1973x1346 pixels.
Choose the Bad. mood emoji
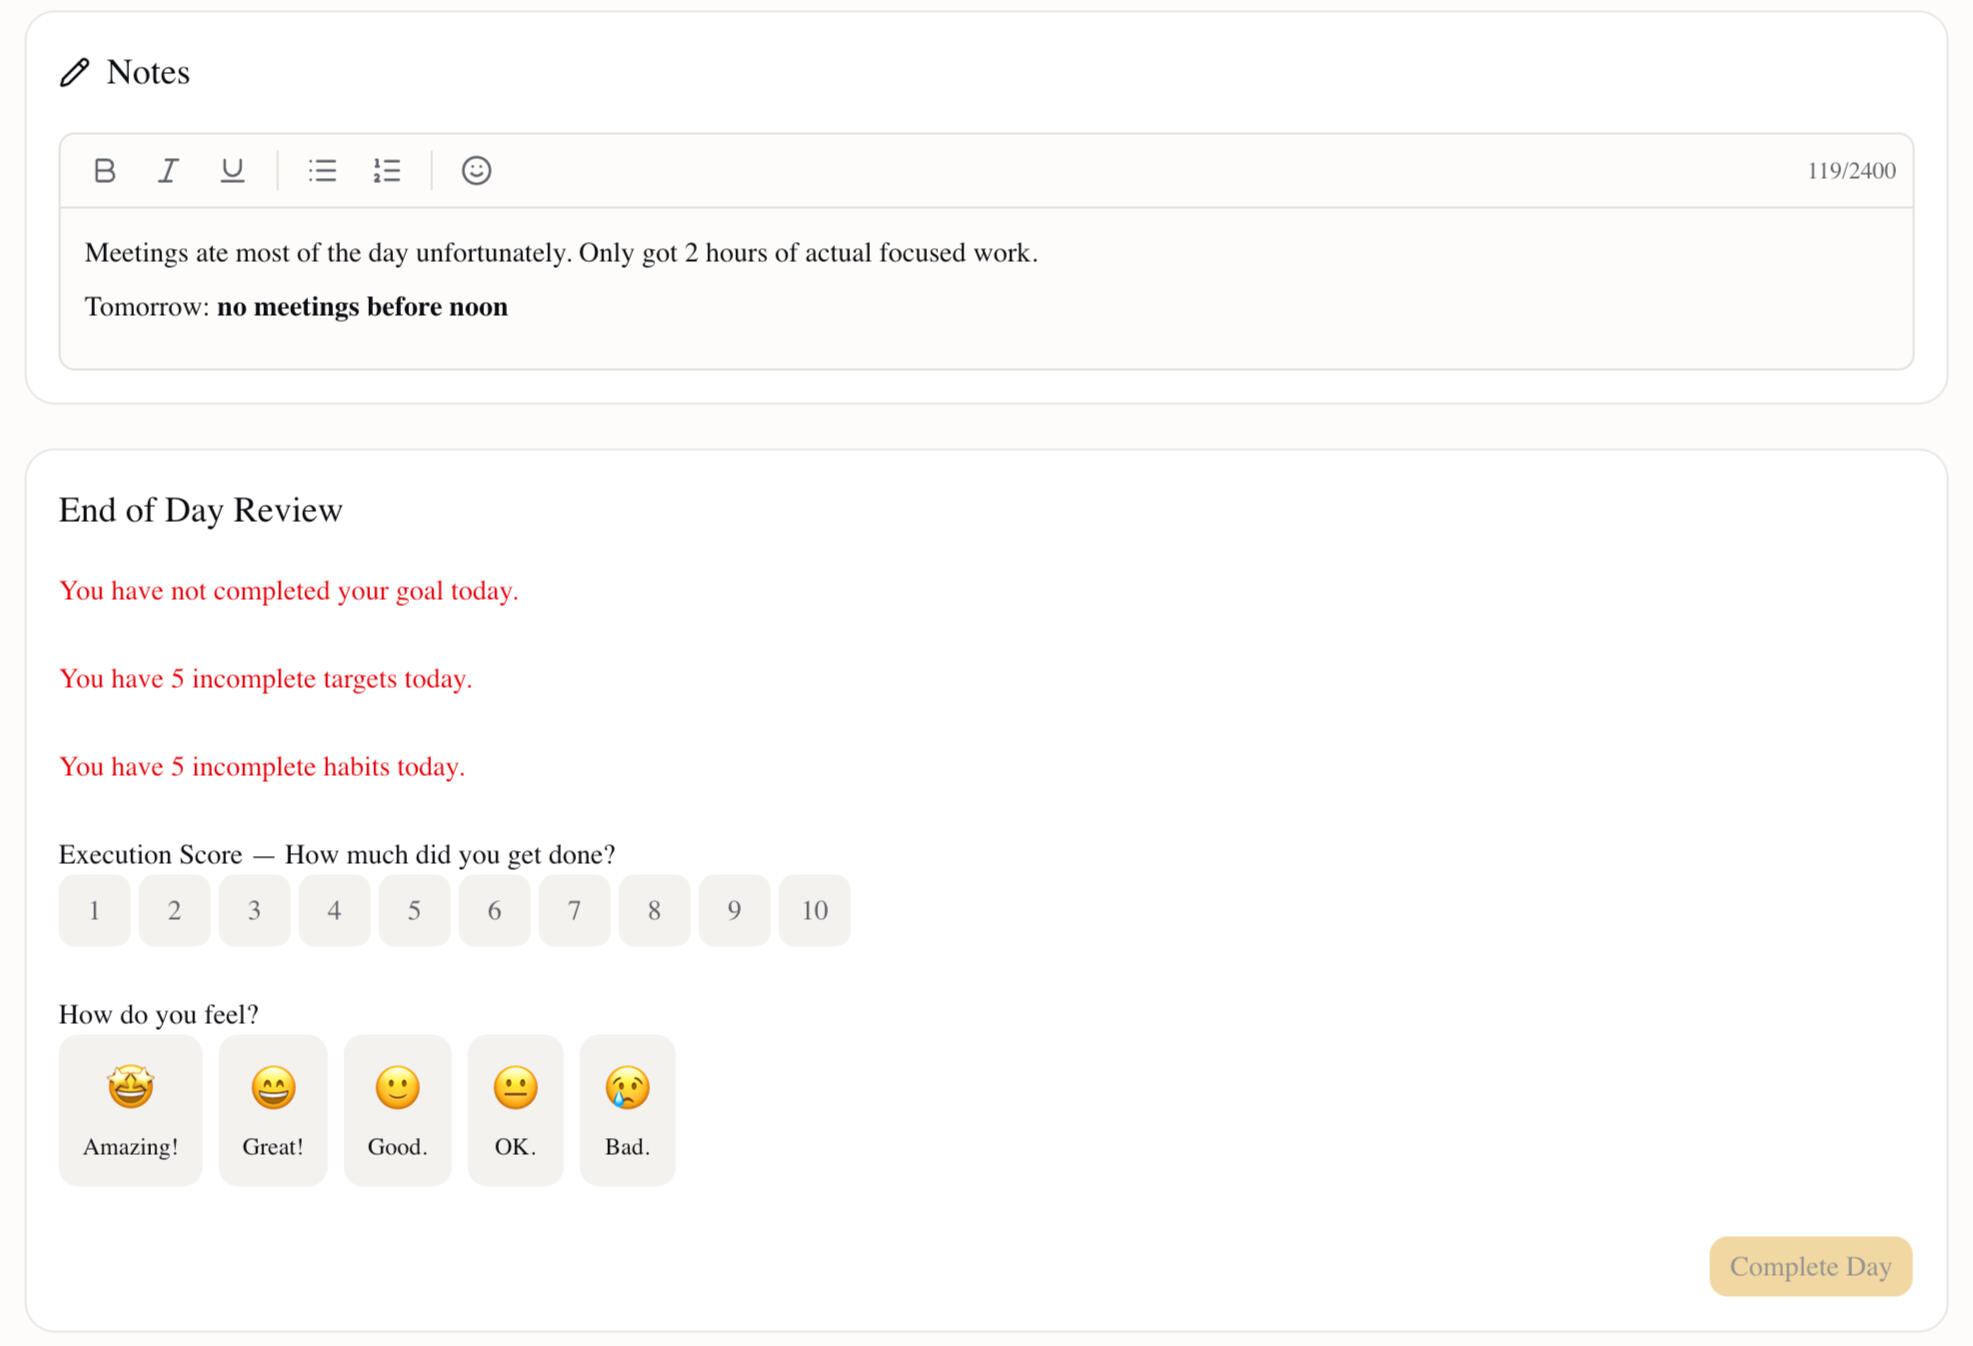pos(627,1110)
